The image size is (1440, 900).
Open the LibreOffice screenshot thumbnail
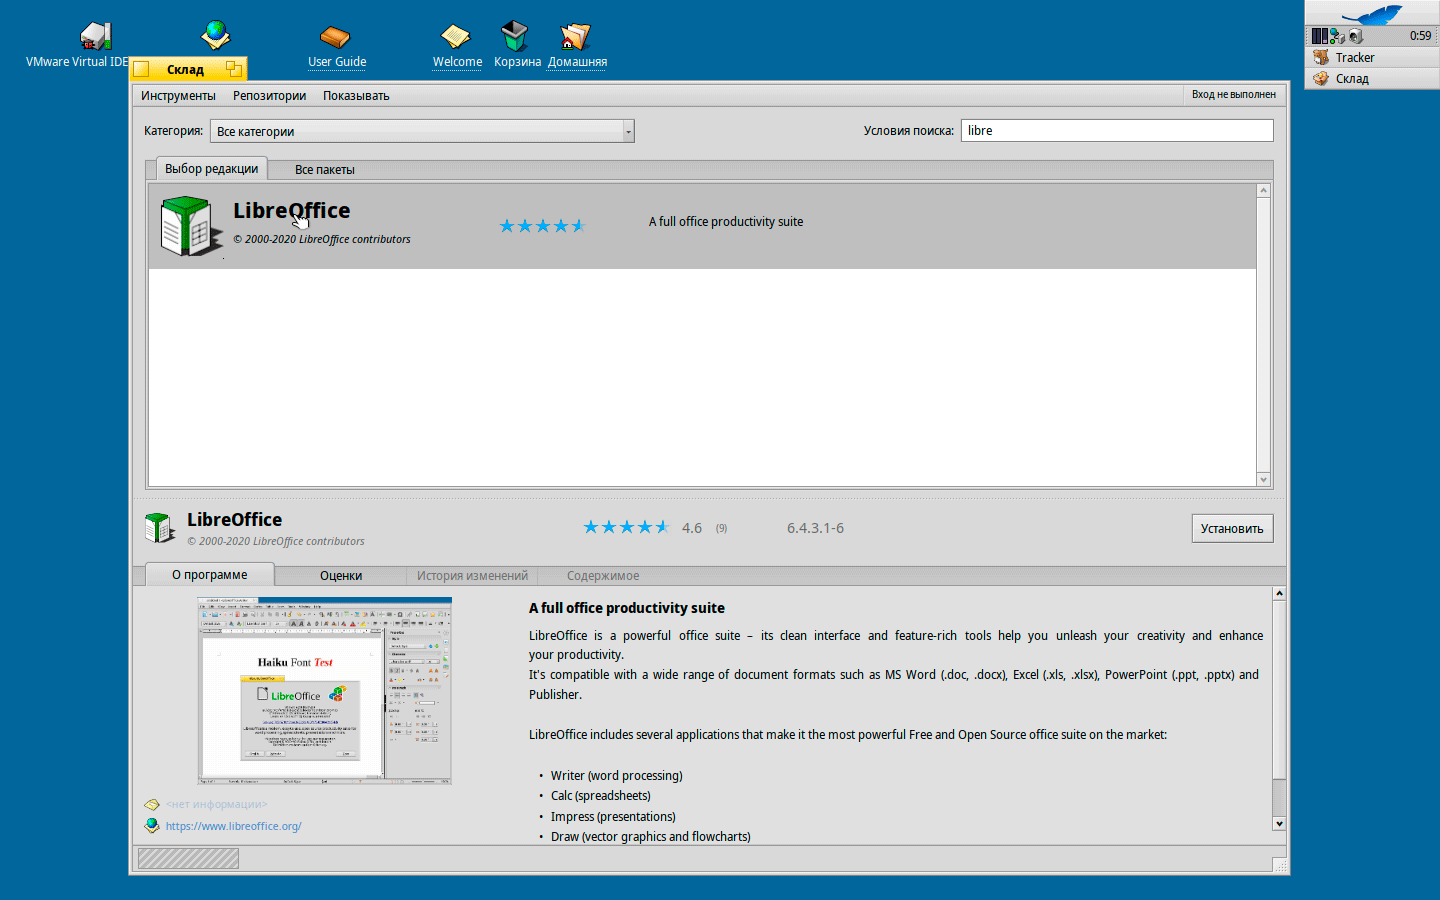(324, 690)
